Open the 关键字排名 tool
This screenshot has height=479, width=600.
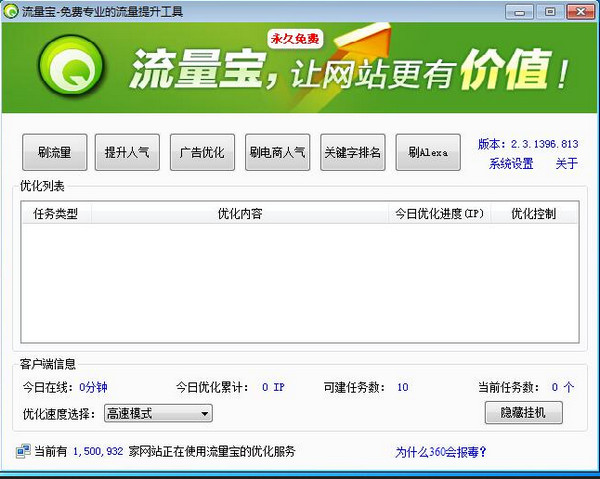pyautogui.click(x=352, y=153)
